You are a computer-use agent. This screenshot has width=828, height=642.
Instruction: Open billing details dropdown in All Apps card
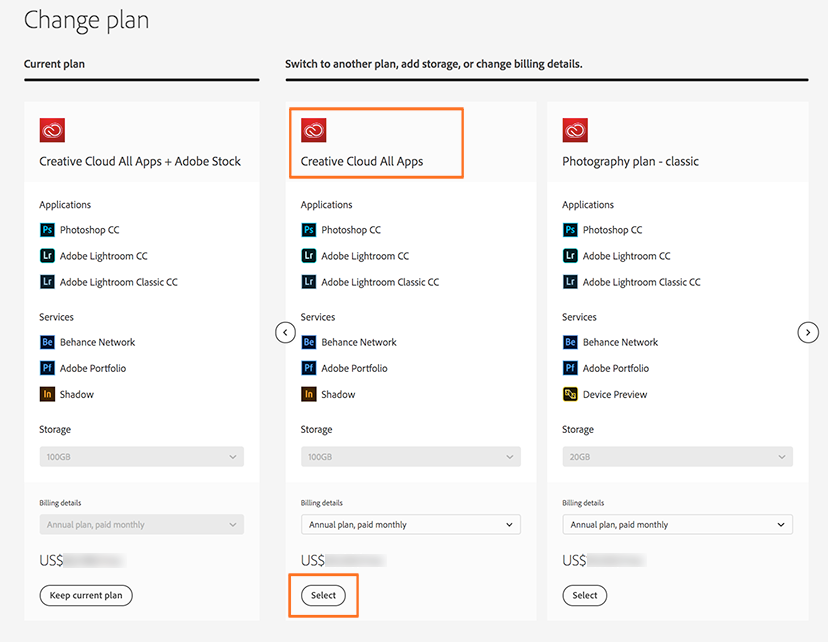(x=411, y=524)
